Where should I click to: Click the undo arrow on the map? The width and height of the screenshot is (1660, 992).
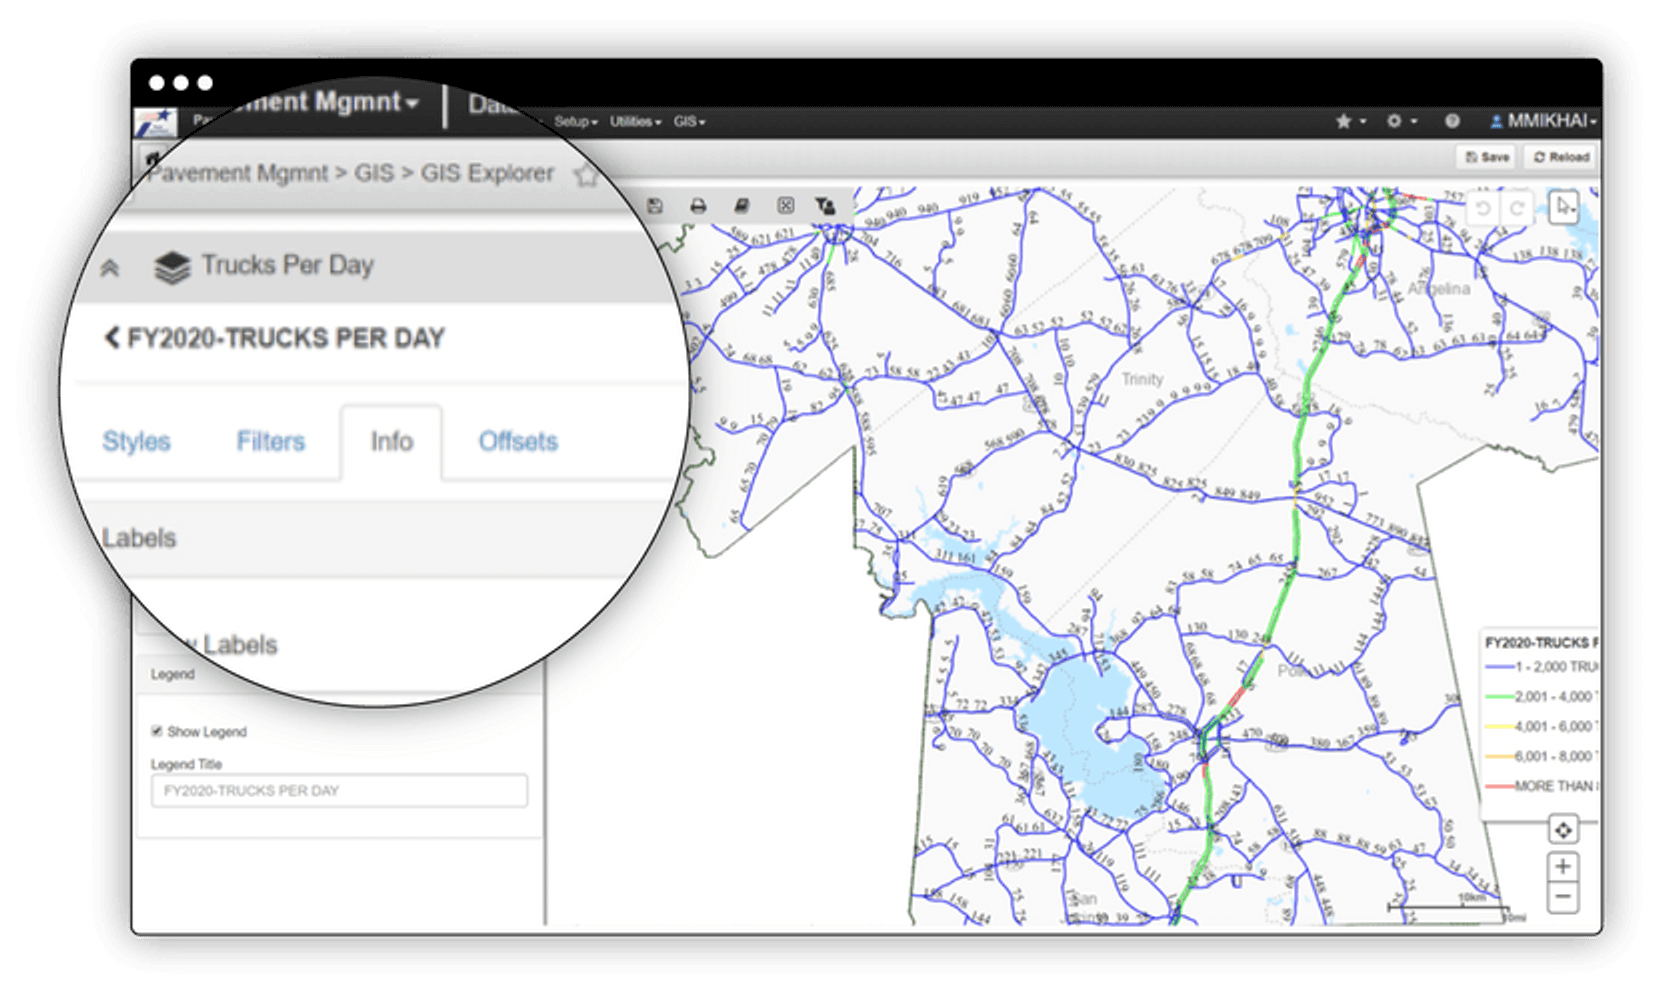1483,208
